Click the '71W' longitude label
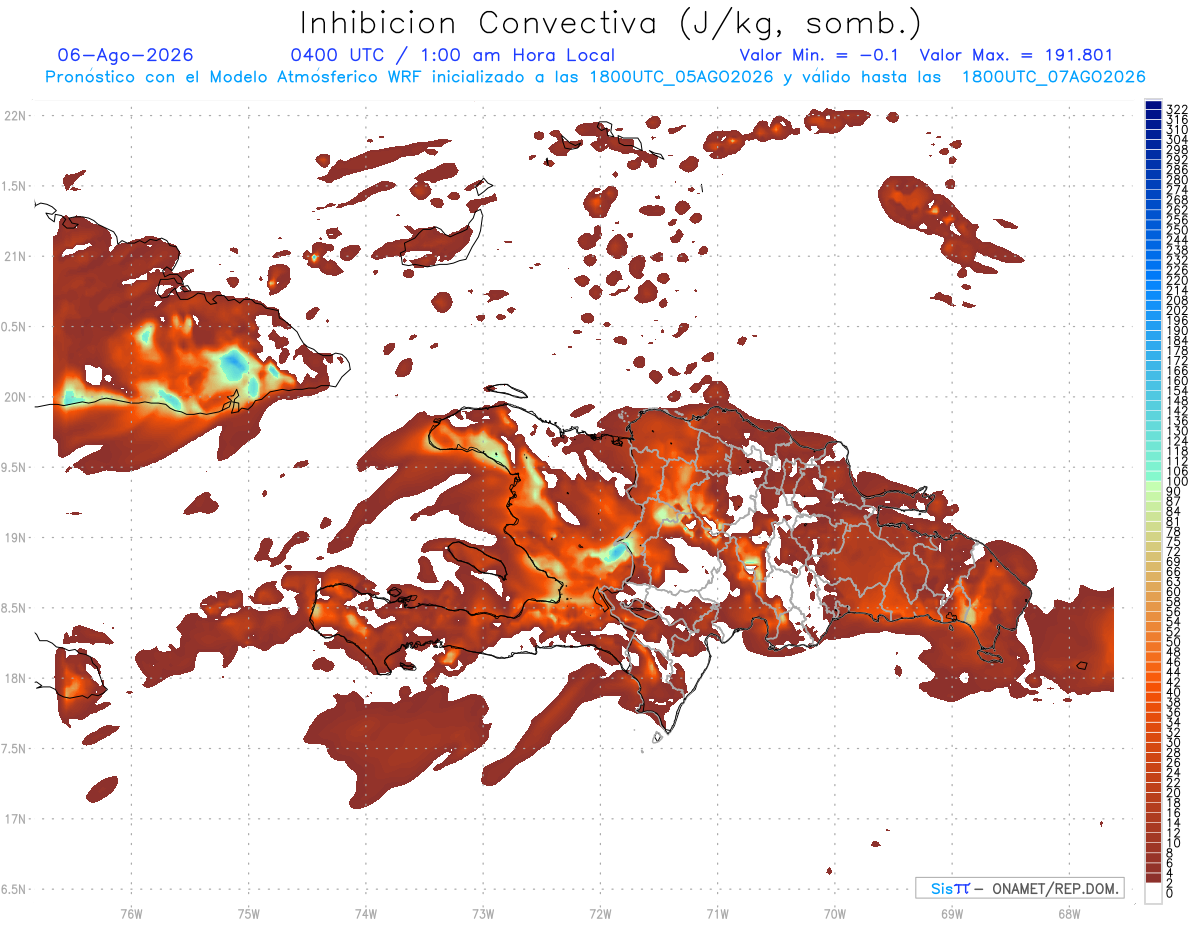 coord(717,912)
